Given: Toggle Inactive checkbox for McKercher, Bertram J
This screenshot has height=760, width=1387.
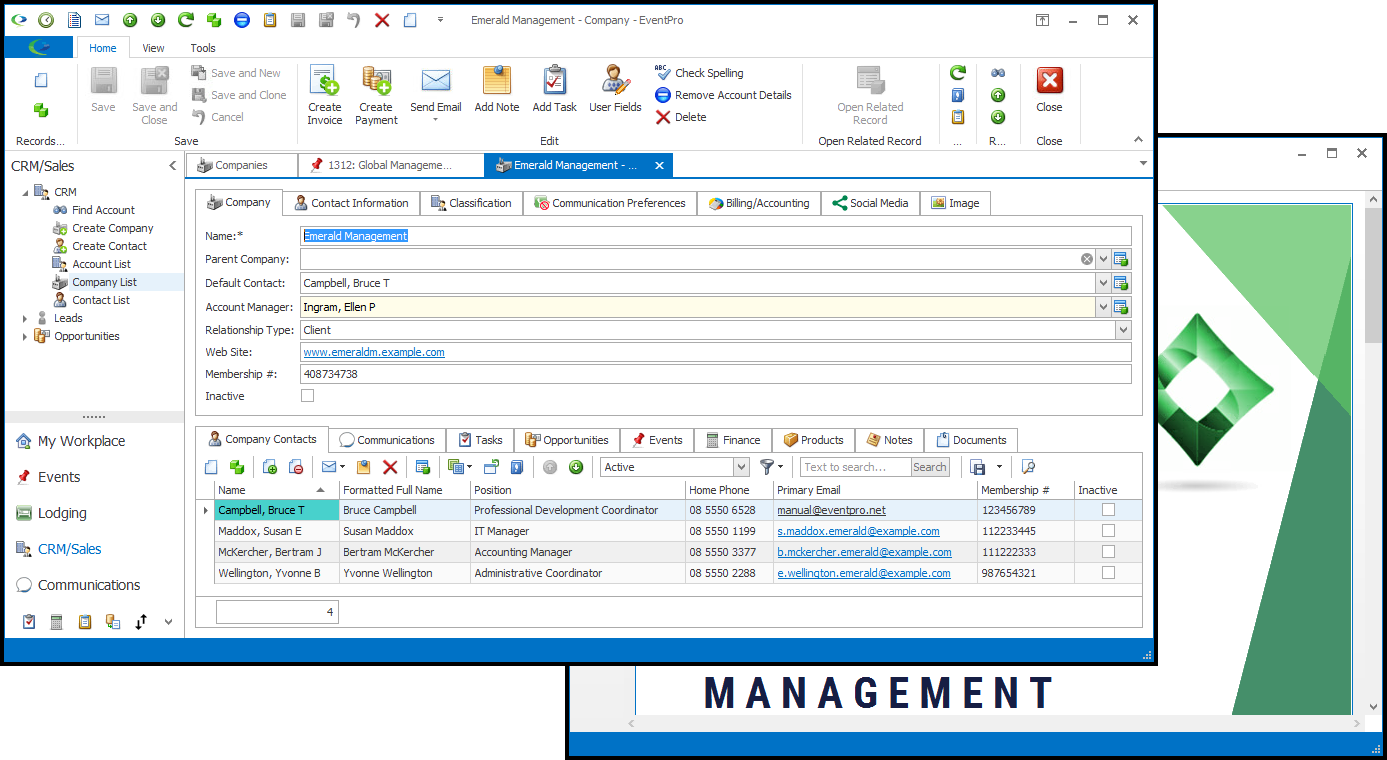Looking at the screenshot, I should click(x=1108, y=552).
